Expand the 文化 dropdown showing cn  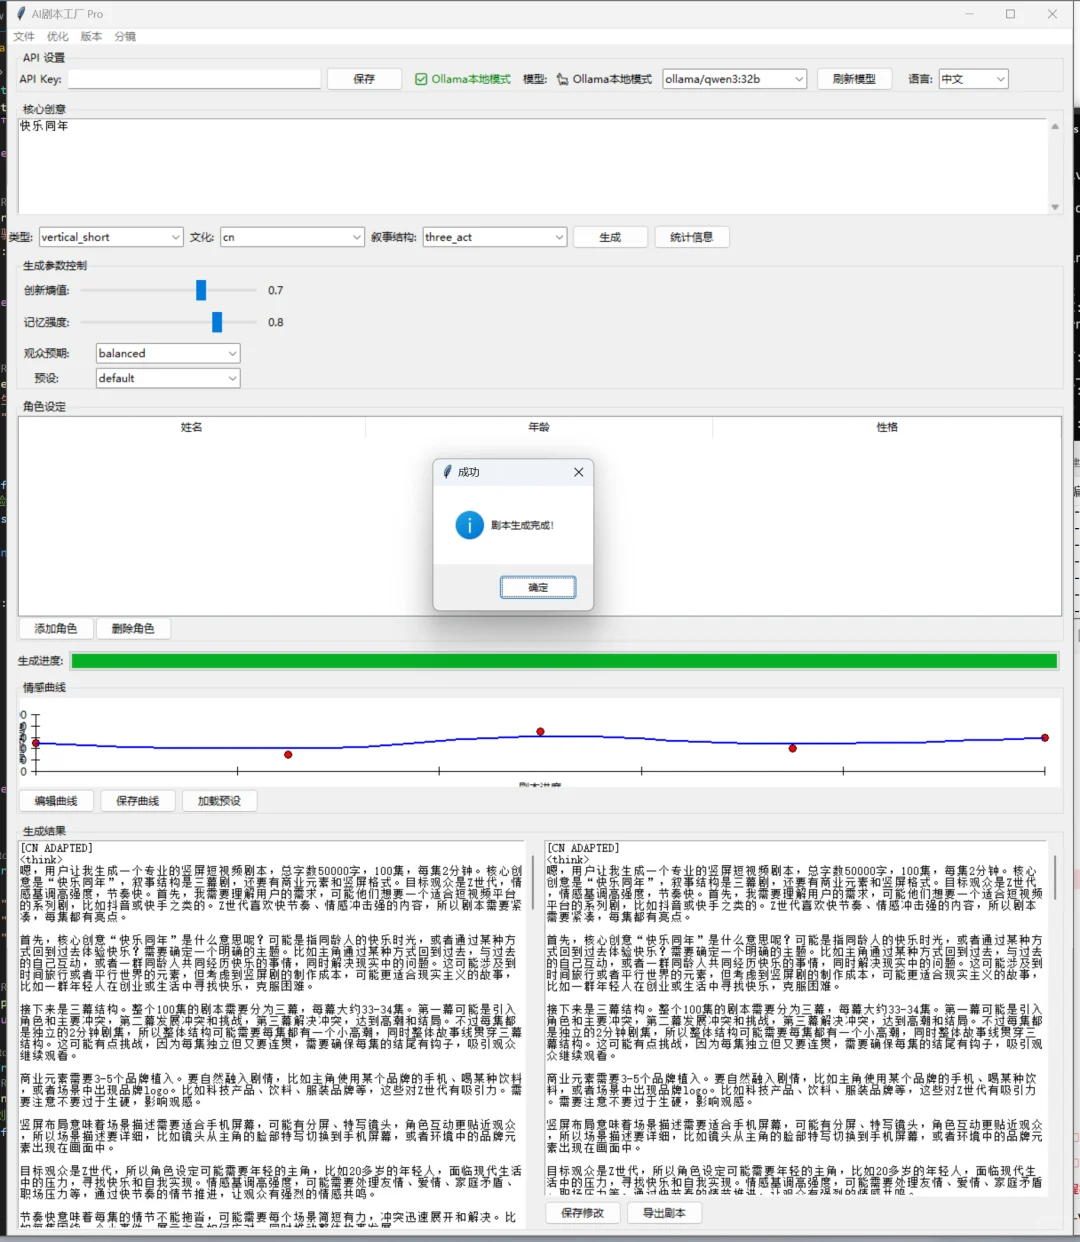pyautogui.click(x=292, y=237)
